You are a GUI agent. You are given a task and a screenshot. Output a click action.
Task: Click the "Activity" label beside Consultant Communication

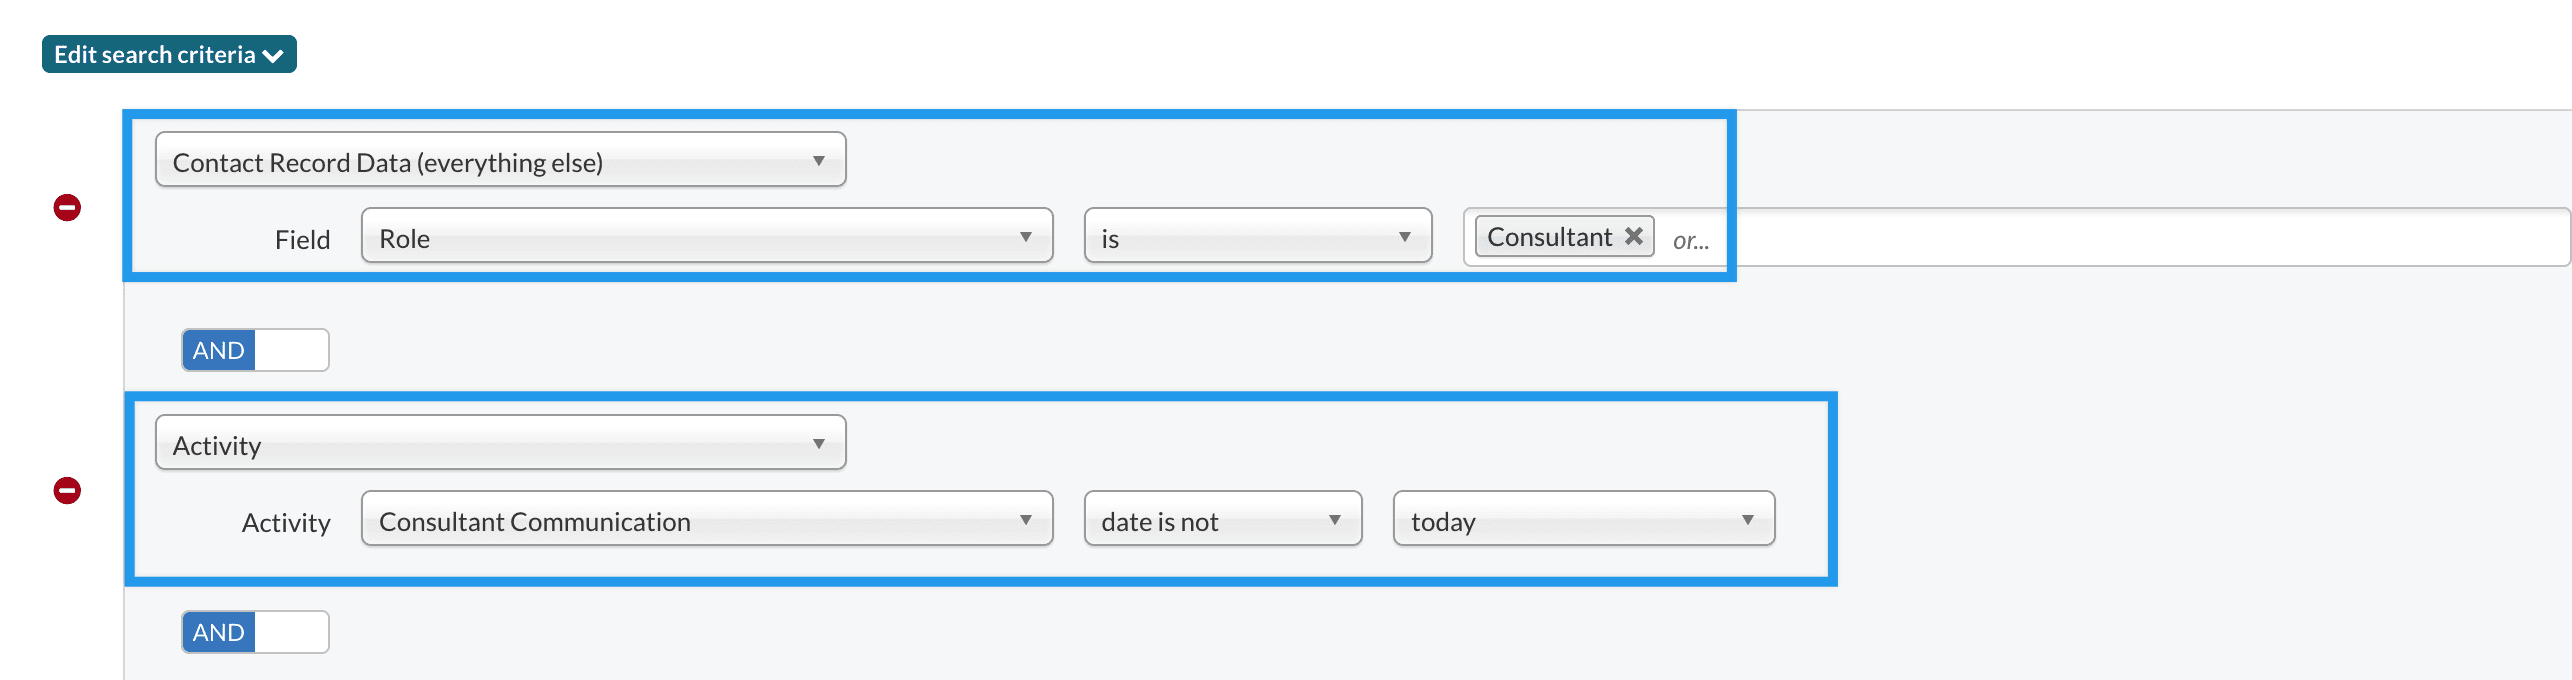click(286, 523)
